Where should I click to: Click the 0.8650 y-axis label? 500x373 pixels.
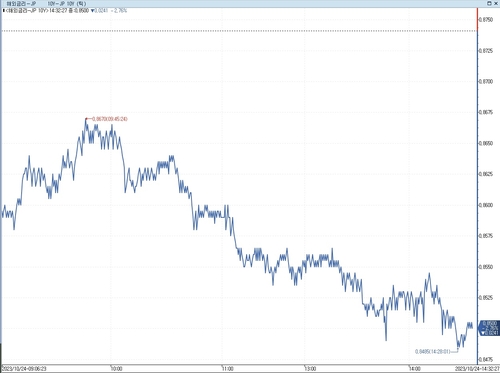pyautogui.click(x=486, y=143)
